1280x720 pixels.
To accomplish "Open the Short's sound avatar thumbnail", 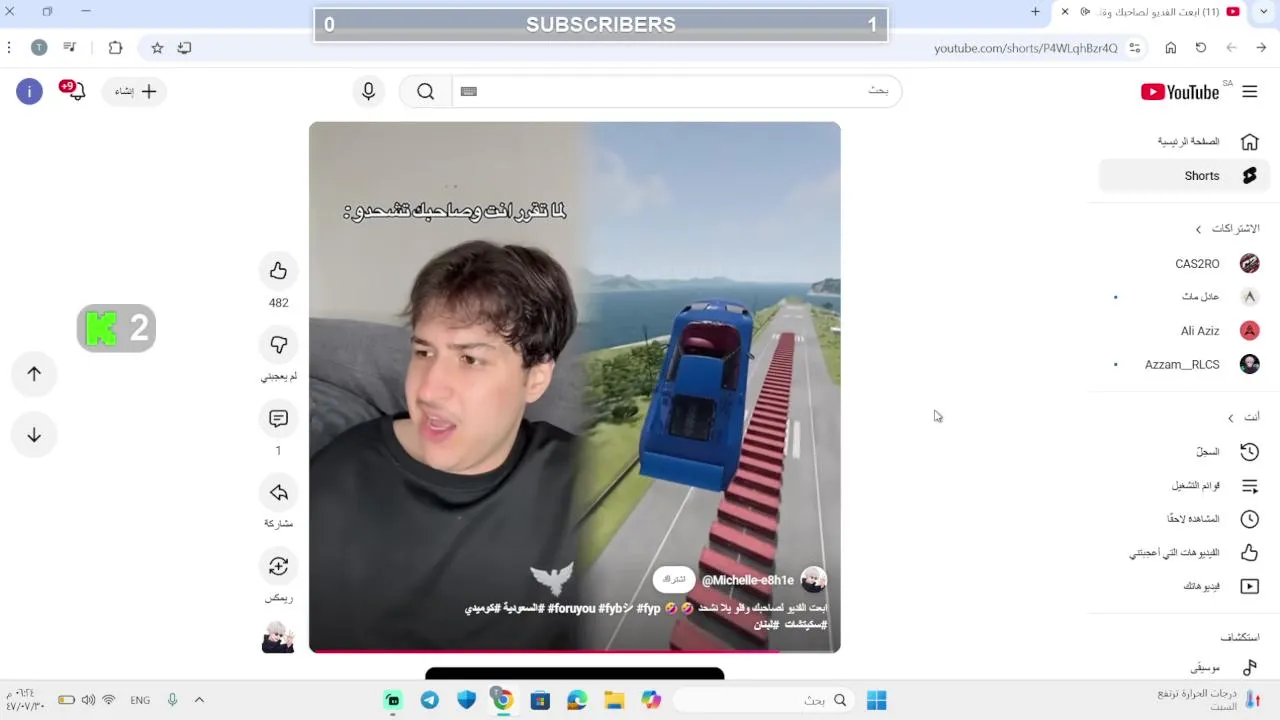I will pos(278,637).
